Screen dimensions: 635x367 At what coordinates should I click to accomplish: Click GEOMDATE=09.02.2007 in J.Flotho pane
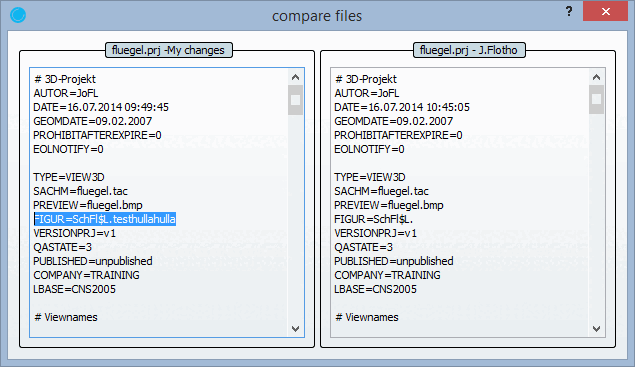[x=394, y=121]
